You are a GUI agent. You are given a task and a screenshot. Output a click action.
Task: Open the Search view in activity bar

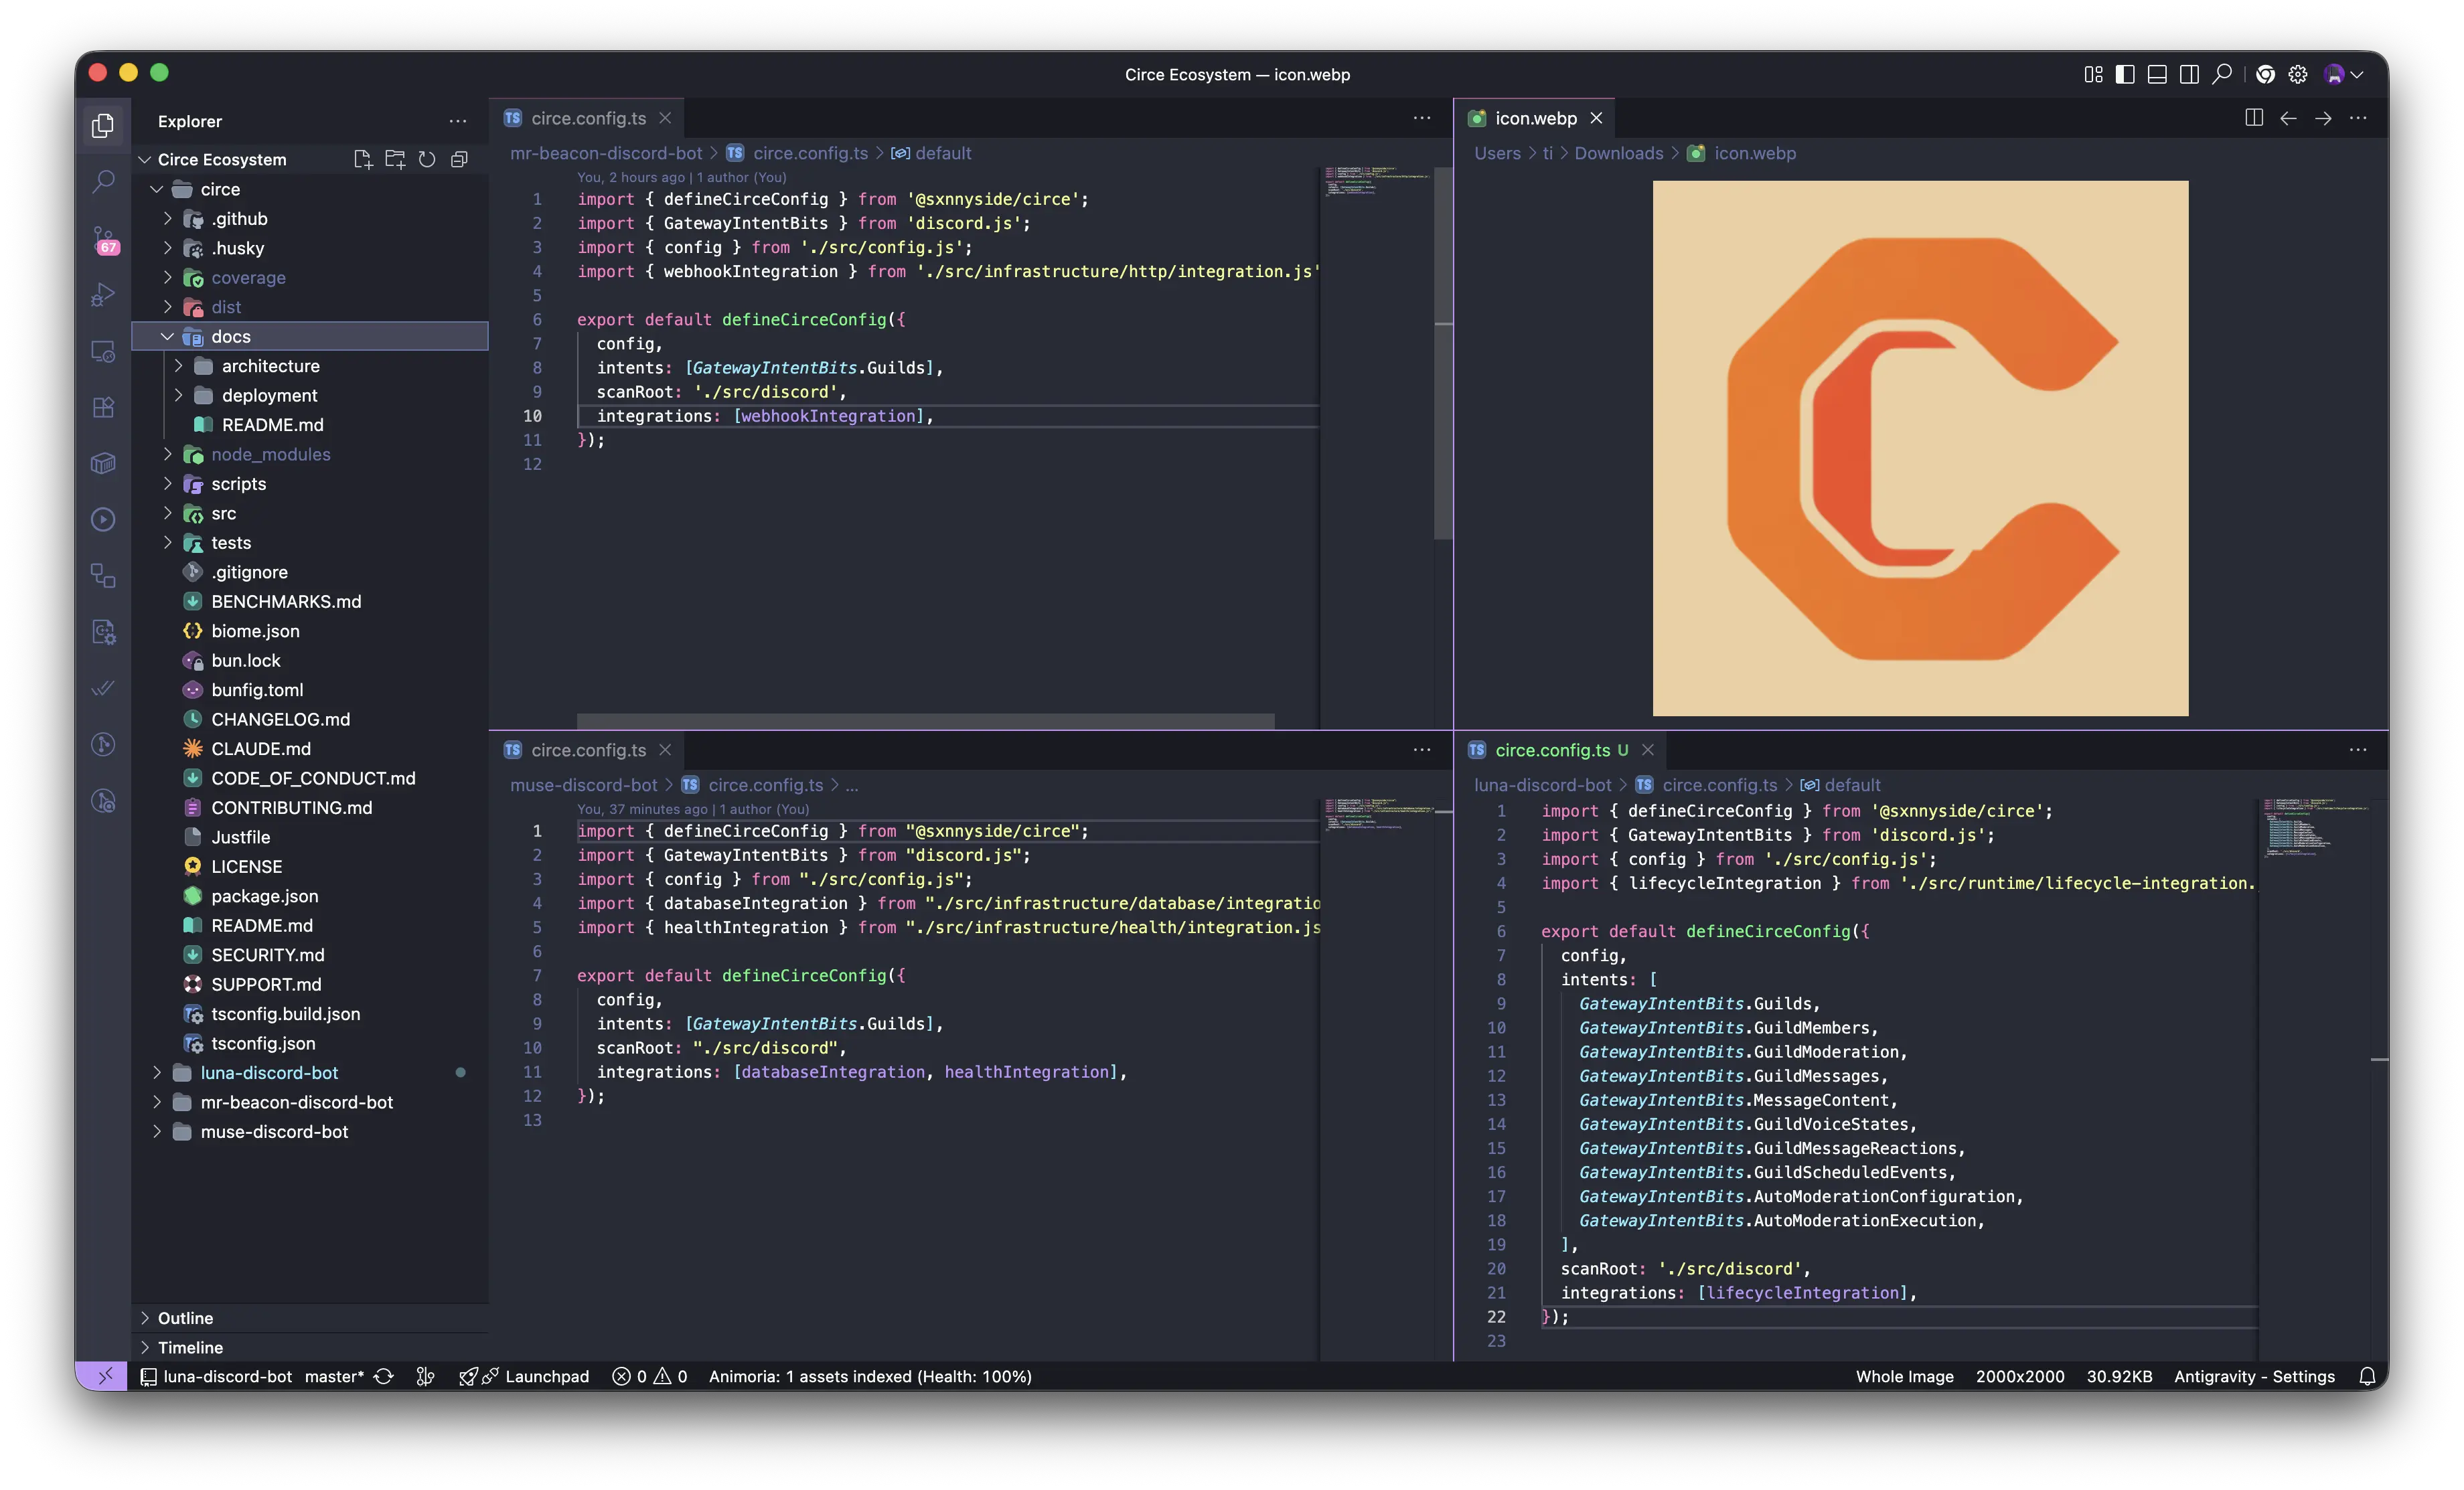tap(103, 181)
